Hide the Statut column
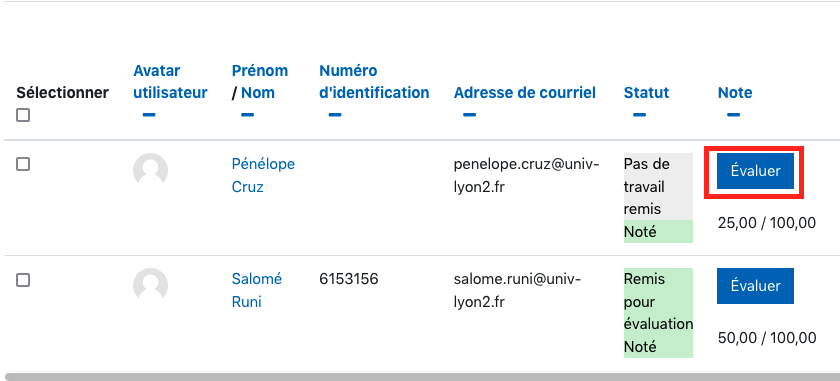The width and height of the screenshot is (840, 381). pos(639,115)
